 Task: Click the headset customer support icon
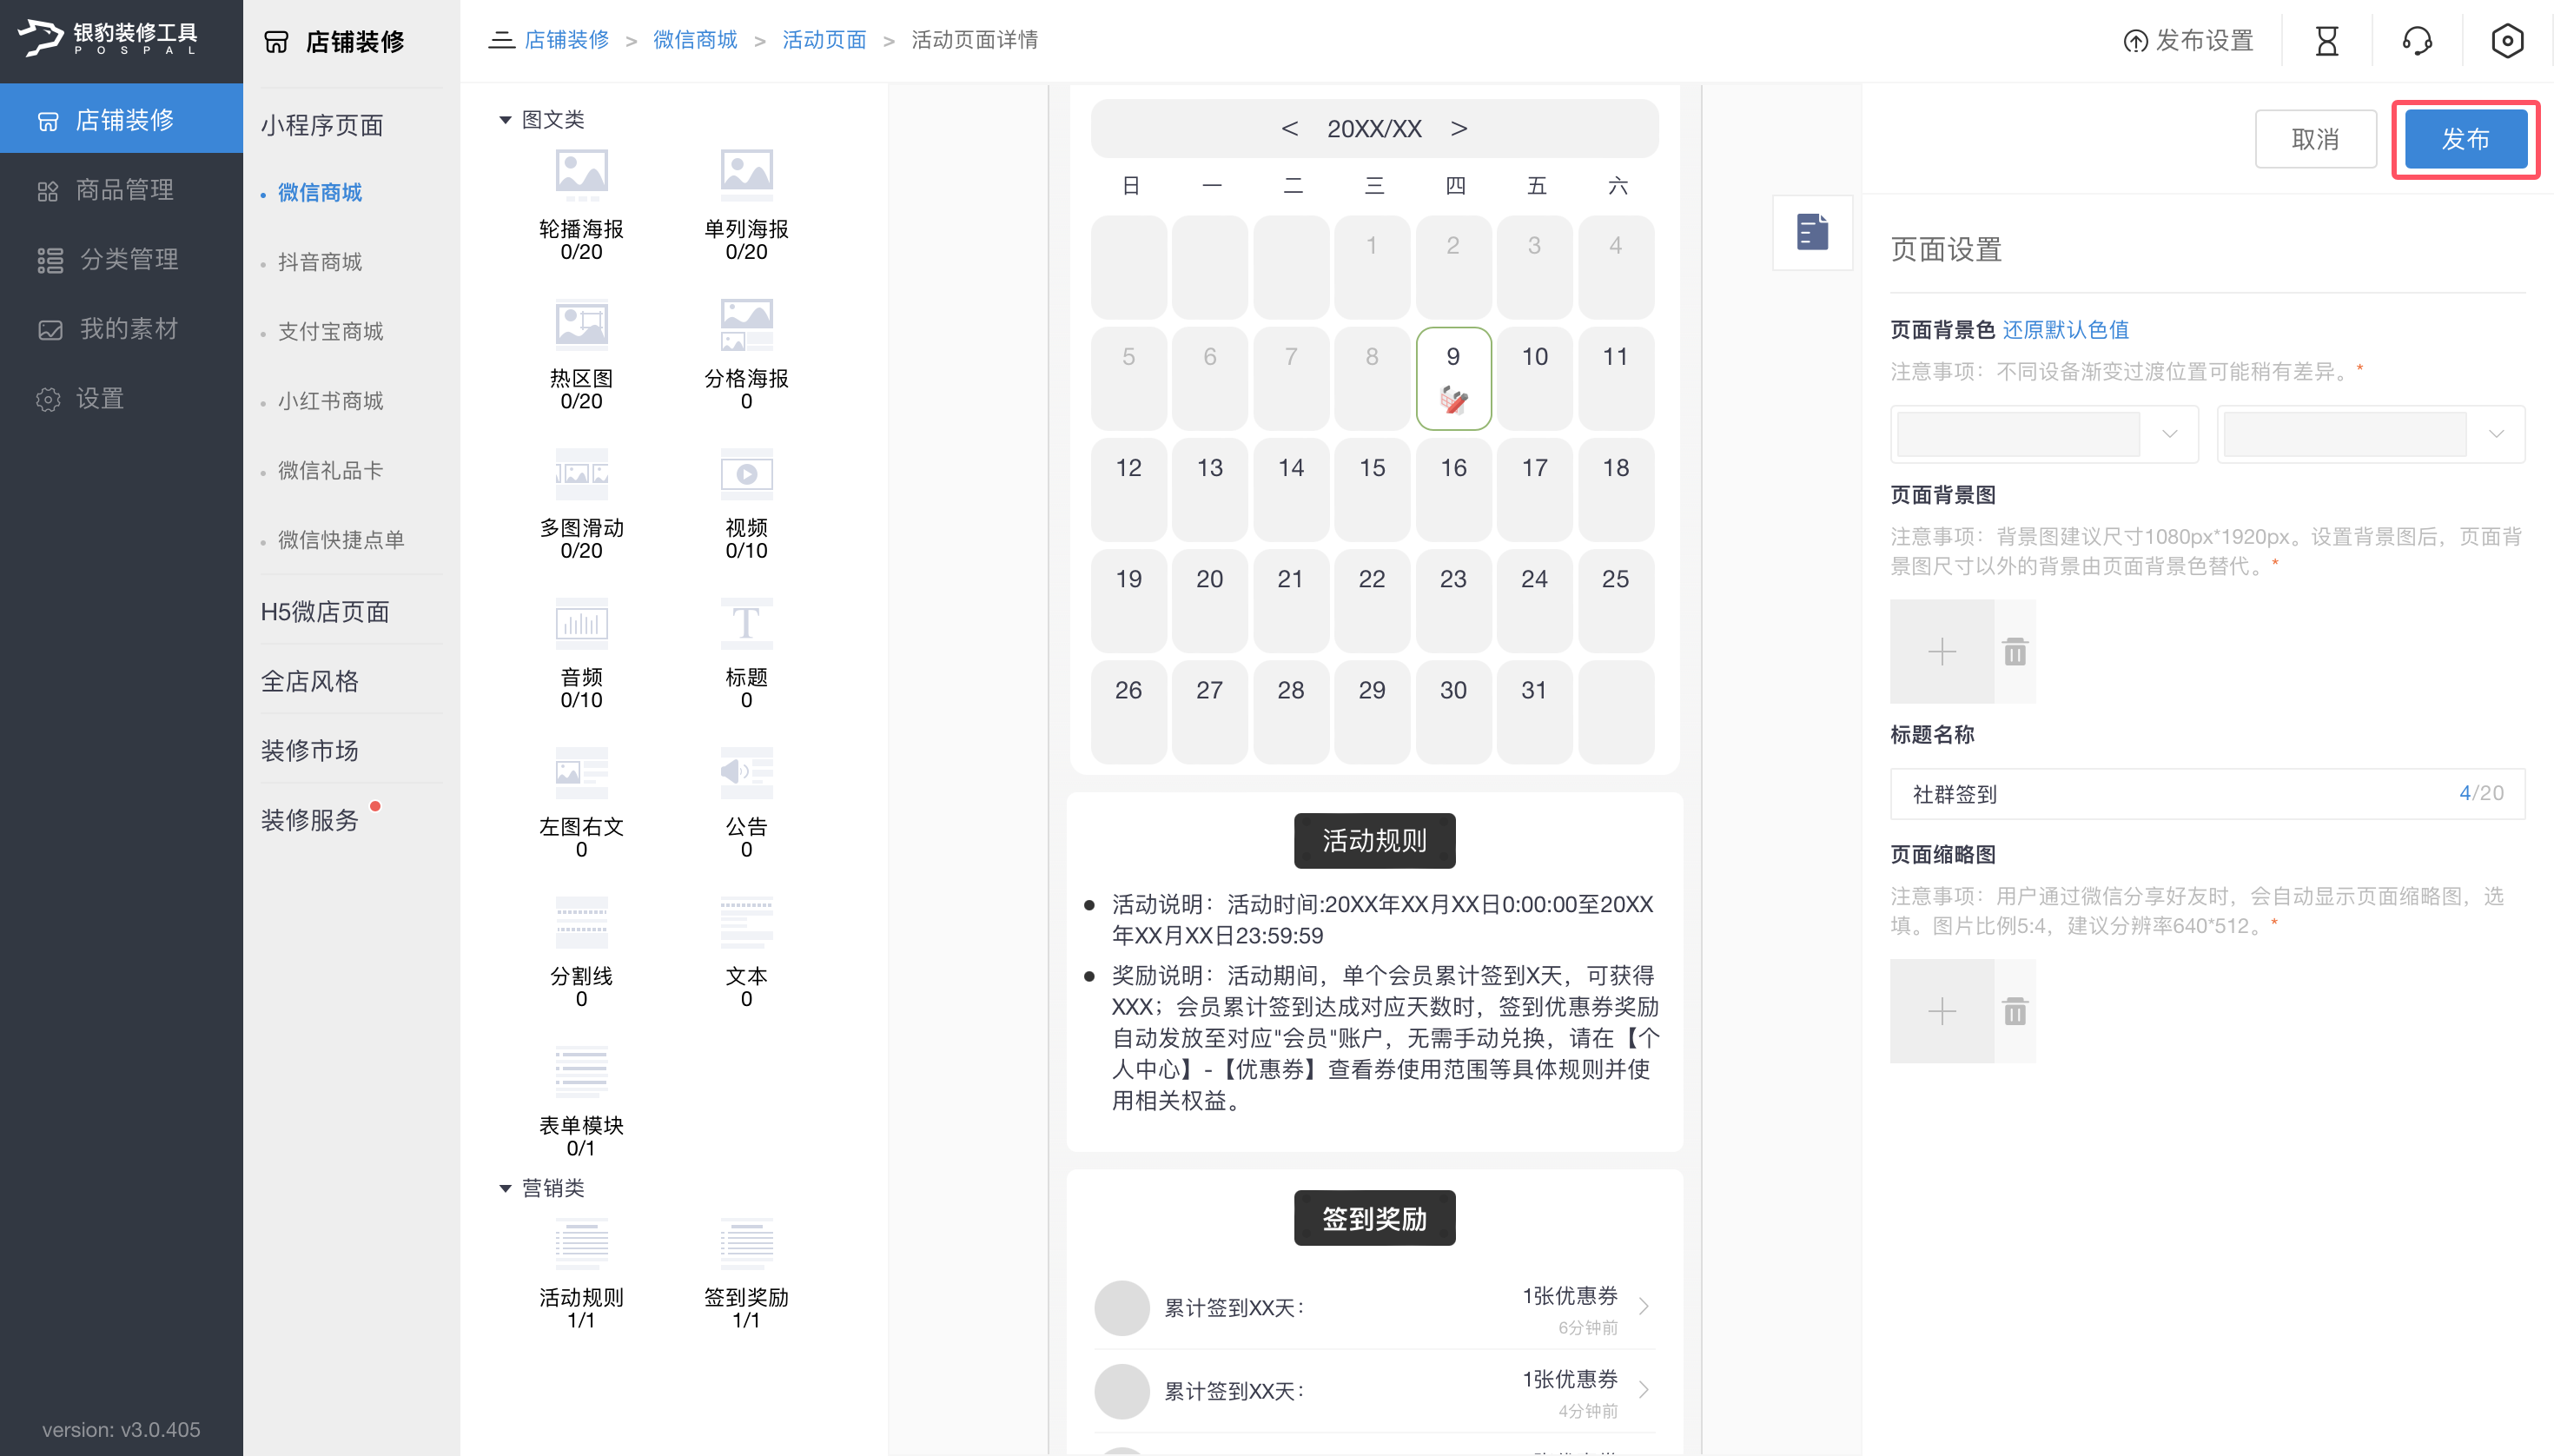click(x=2417, y=40)
